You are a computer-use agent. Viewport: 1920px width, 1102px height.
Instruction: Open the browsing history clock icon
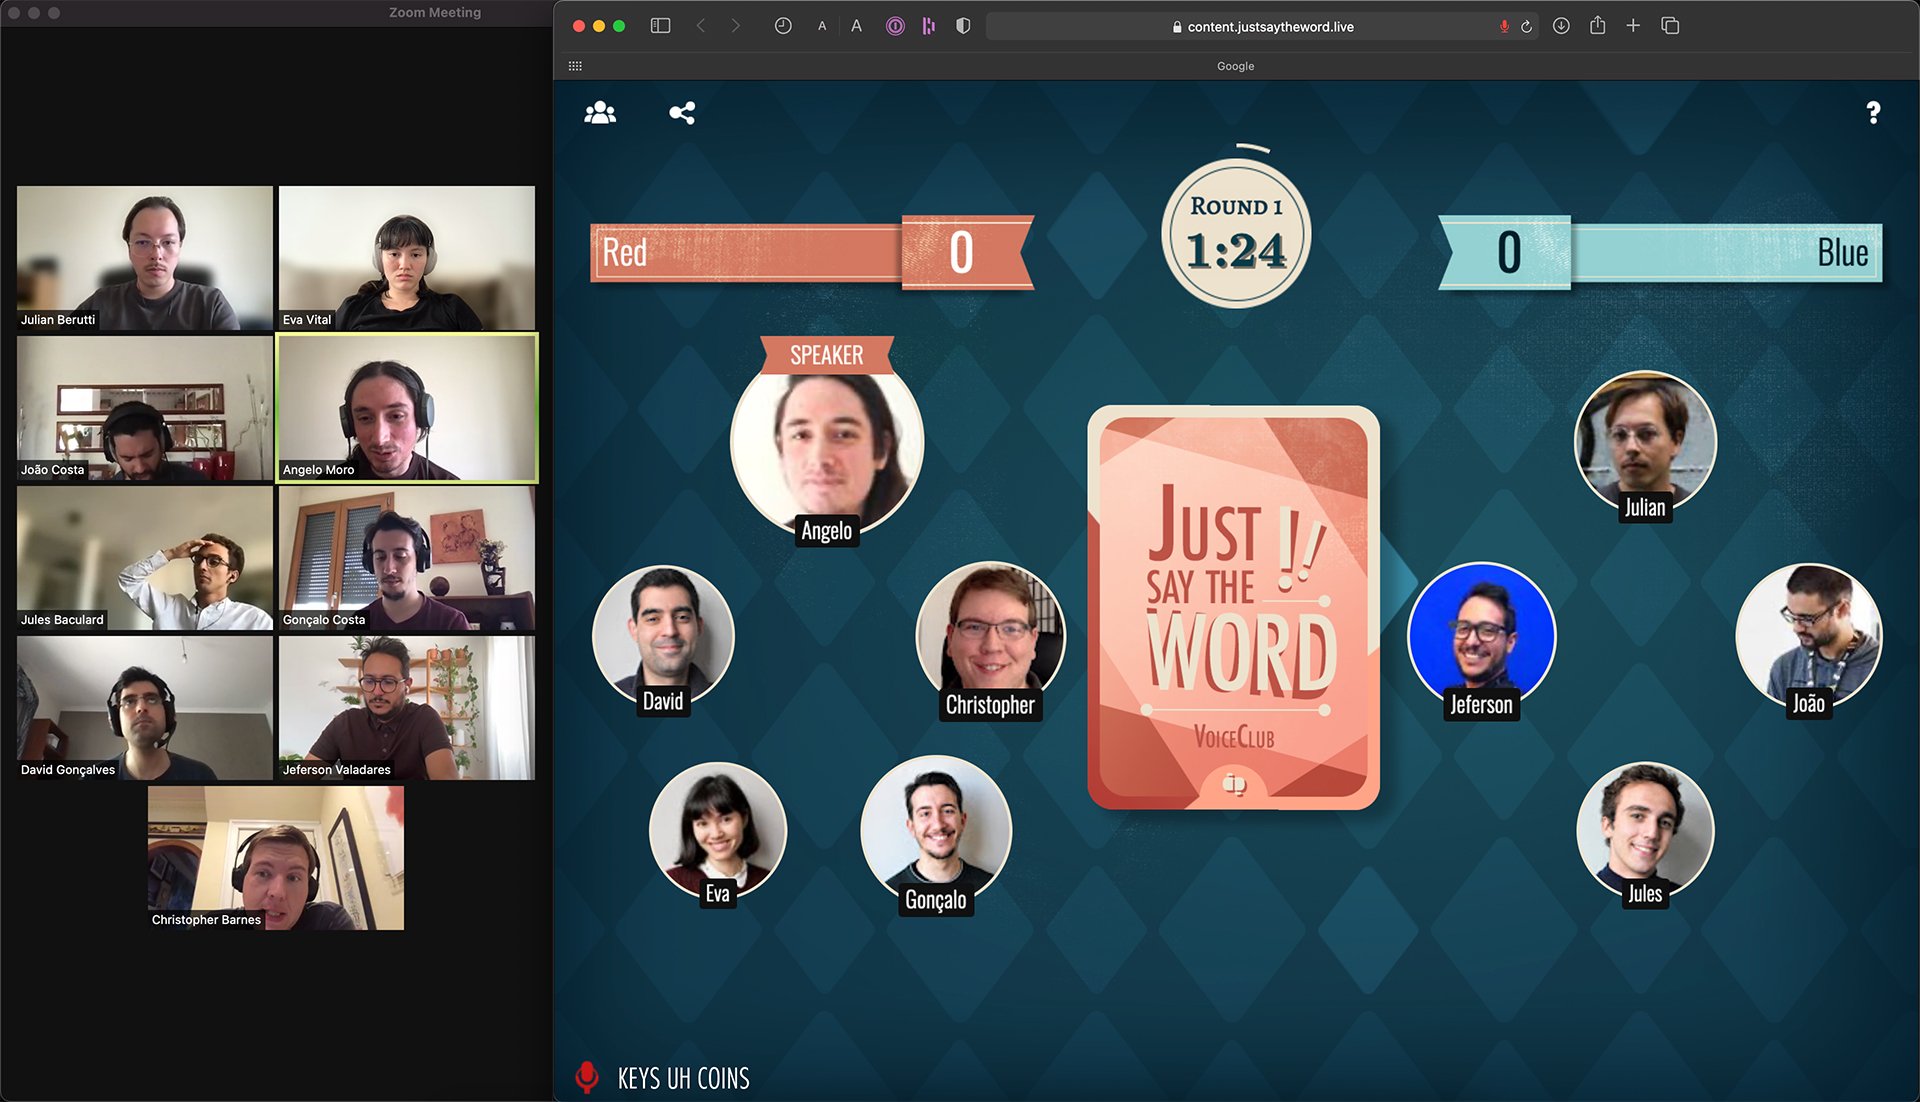pyautogui.click(x=783, y=26)
